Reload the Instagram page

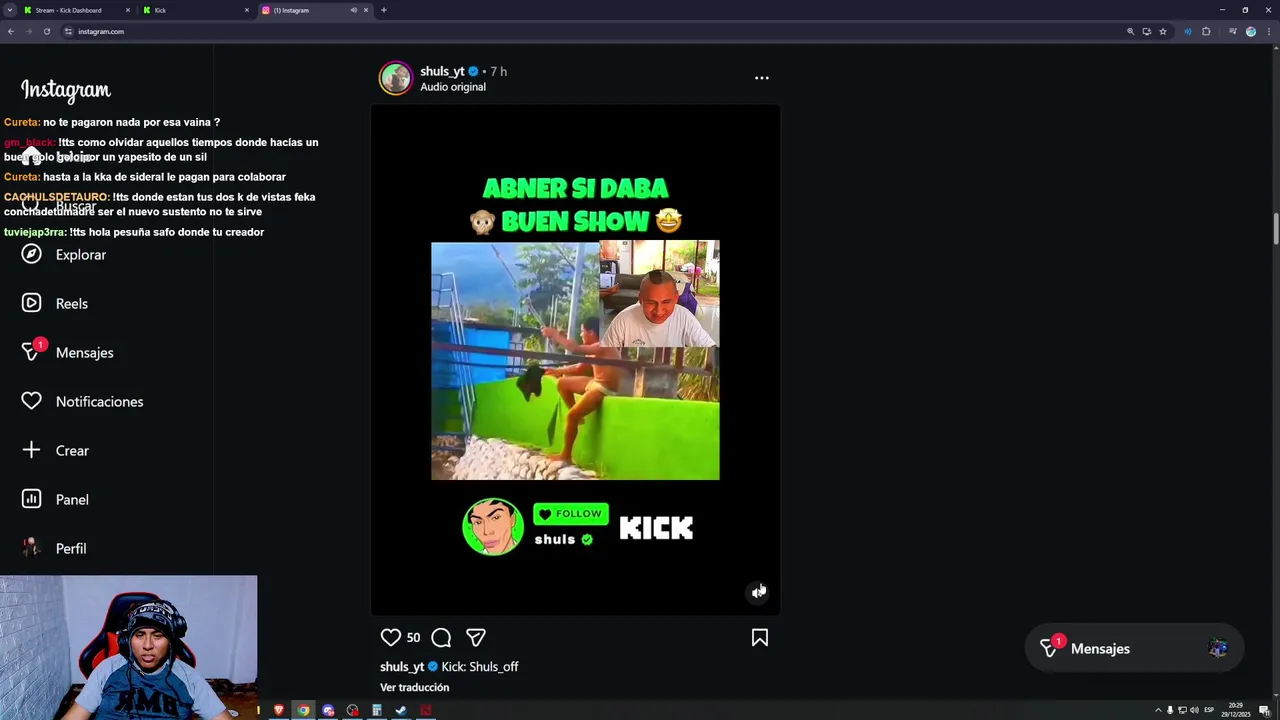[46, 31]
